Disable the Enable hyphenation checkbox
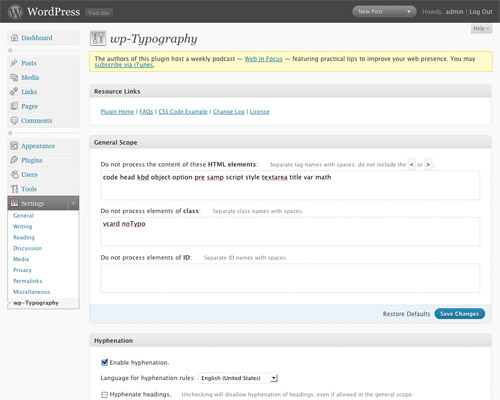This screenshot has width=500, height=400. click(x=104, y=362)
